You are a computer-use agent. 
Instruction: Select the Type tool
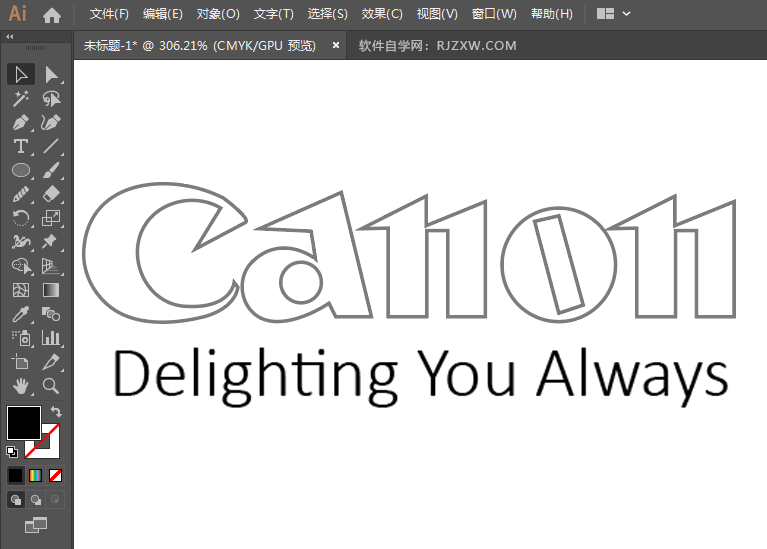point(21,146)
